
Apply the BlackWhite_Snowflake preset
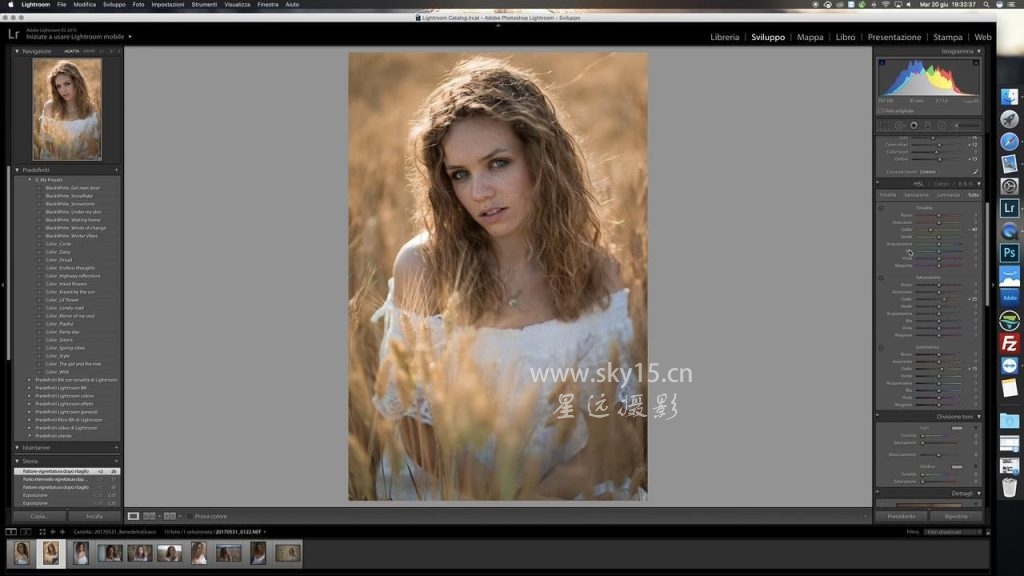pos(69,196)
